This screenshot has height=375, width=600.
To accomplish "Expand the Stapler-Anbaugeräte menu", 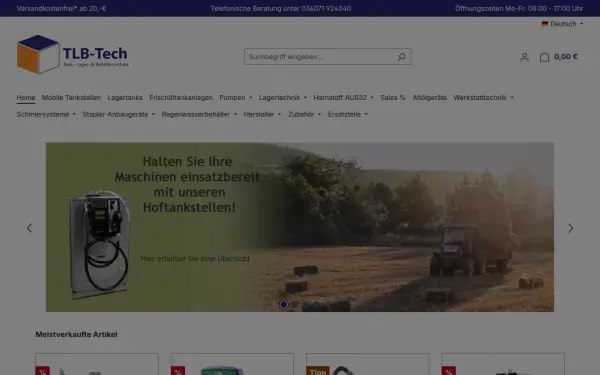I will (x=119, y=114).
